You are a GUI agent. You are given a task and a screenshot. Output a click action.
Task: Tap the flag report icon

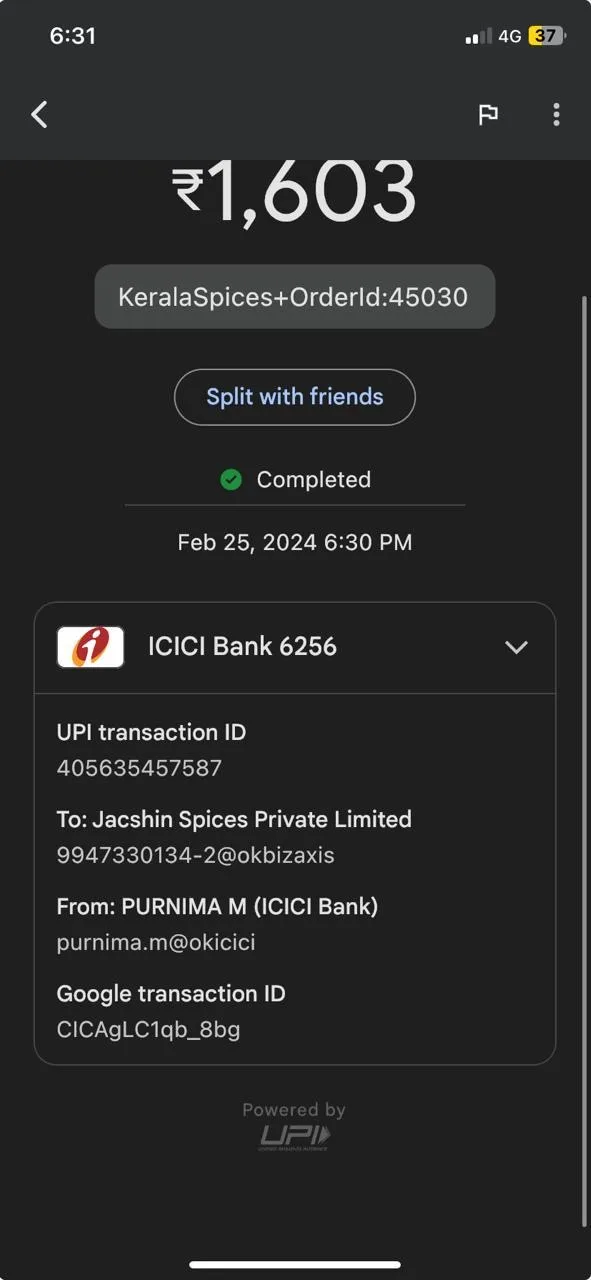click(x=488, y=115)
